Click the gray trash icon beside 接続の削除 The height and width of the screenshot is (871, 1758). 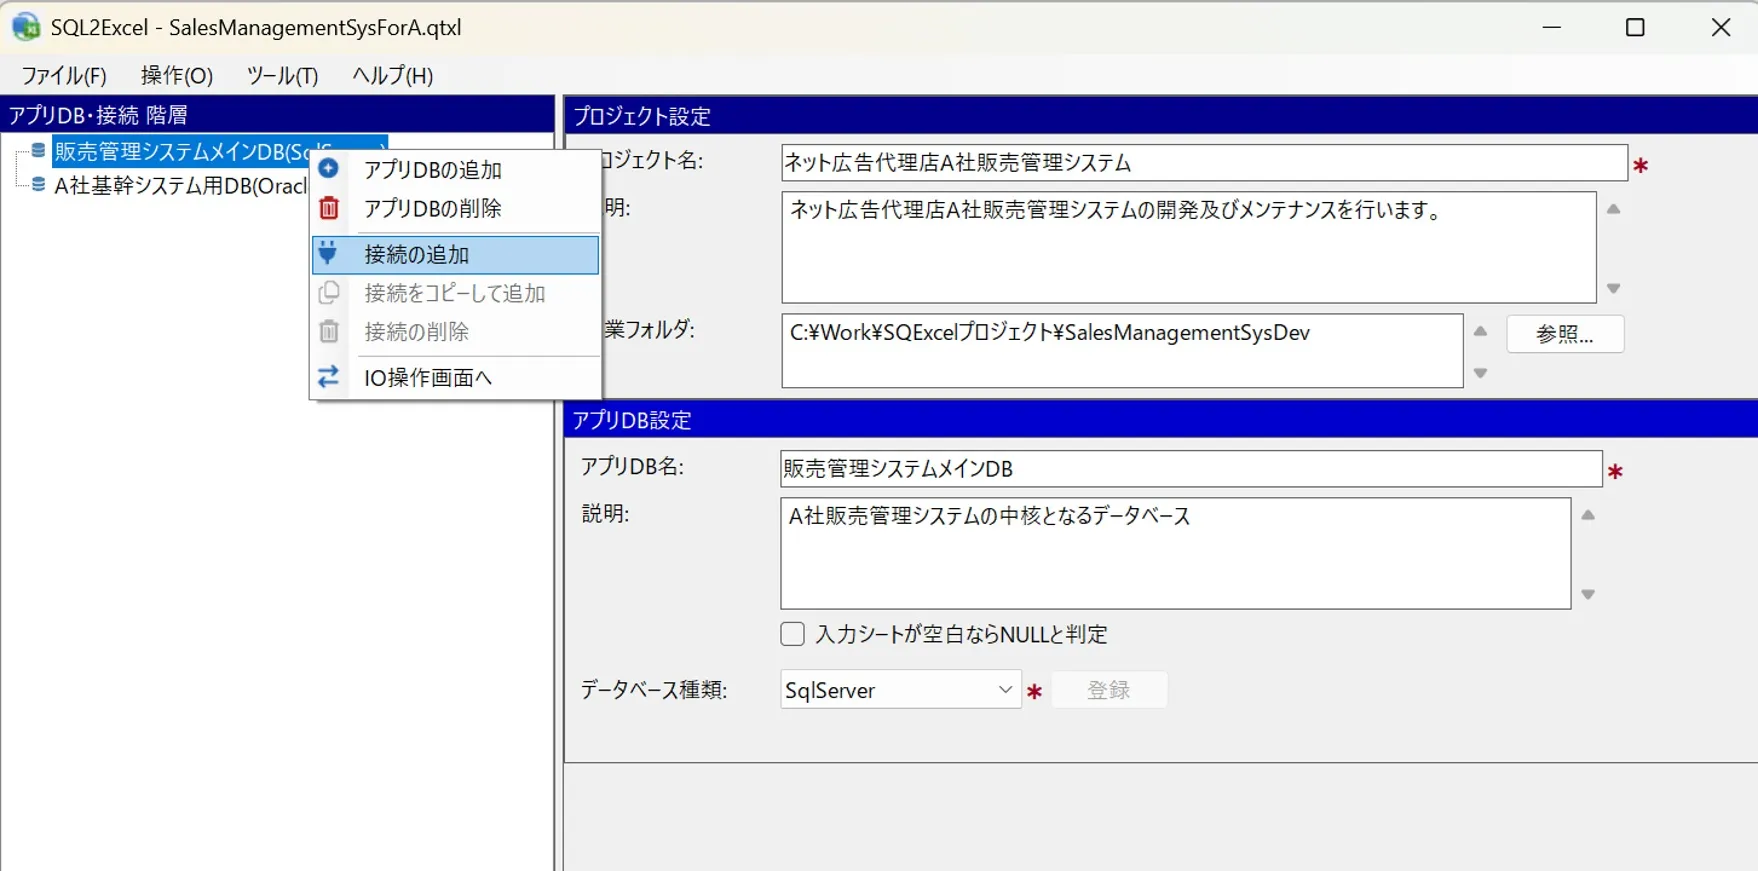328,331
